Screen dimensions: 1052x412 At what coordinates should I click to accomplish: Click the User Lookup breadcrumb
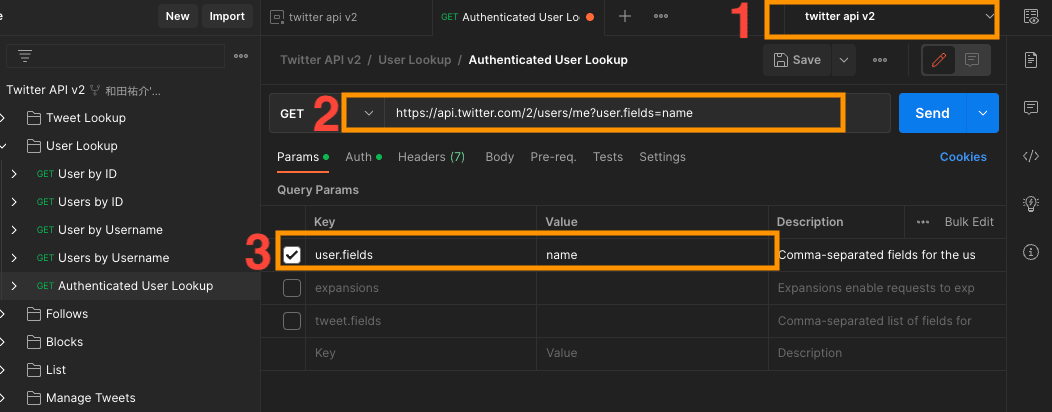(415, 60)
